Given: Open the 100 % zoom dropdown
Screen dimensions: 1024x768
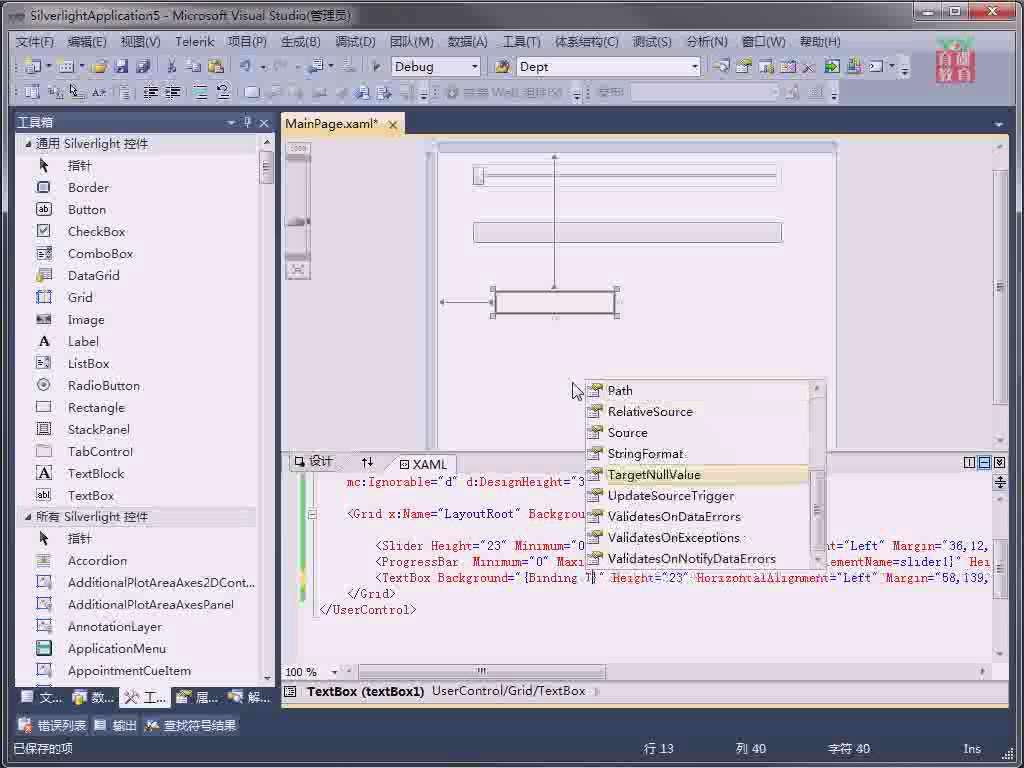Looking at the screenshot, I should [x=334, y=672].
